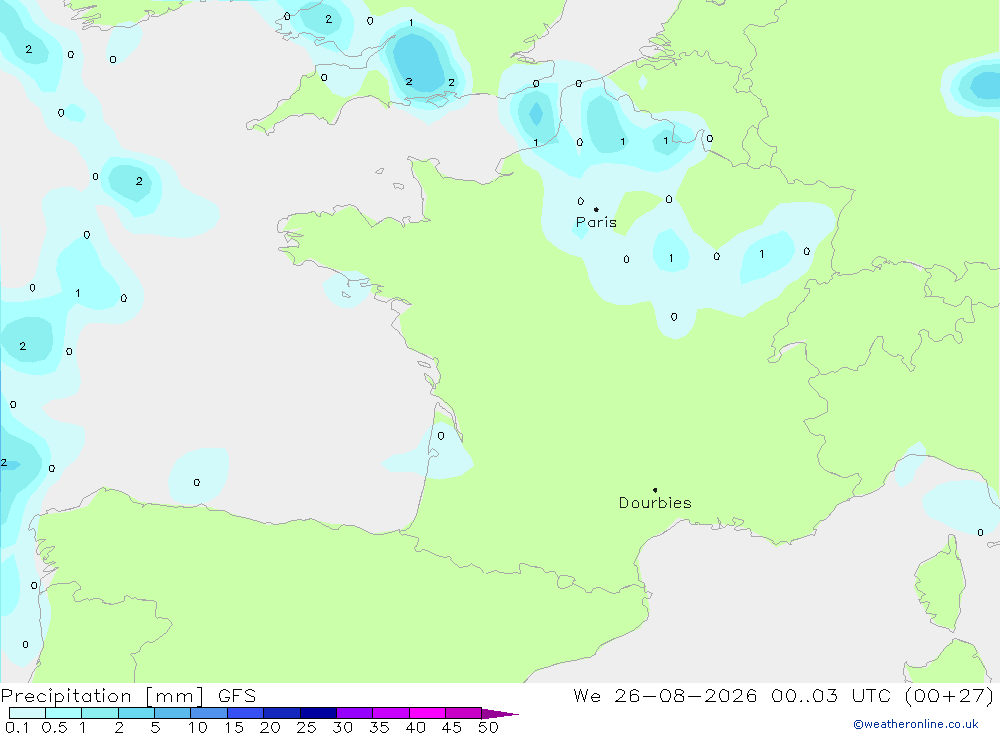Pick legend swatch between 10 and 15
Image resolution: width=1000 pixels, height=733 pixels.
click(209, 713)
